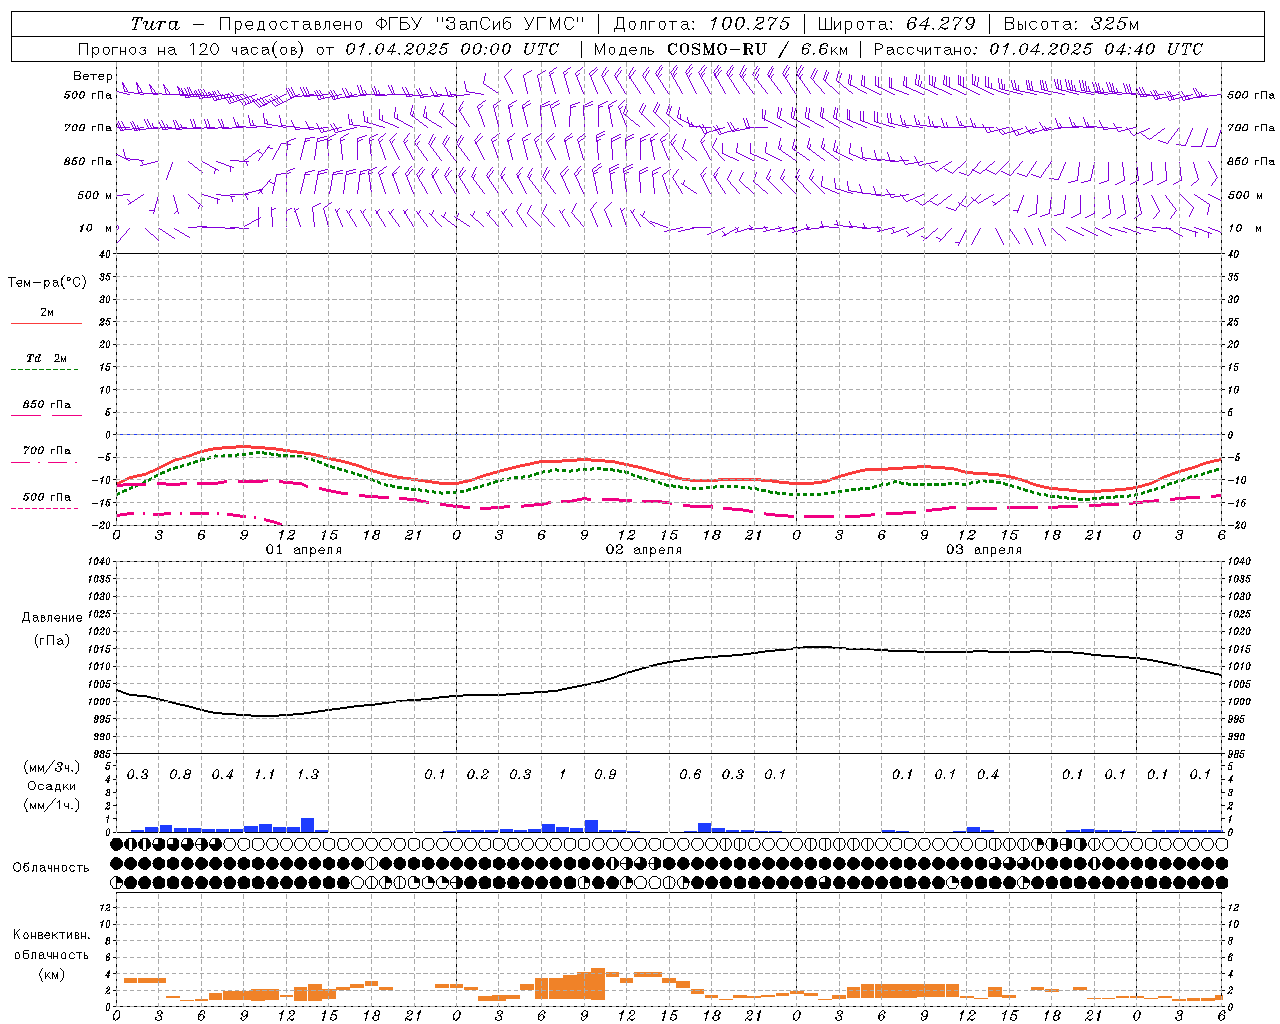Click the "03 апреля" date label
This screenshot has height=1024, width=1280.
983,550
